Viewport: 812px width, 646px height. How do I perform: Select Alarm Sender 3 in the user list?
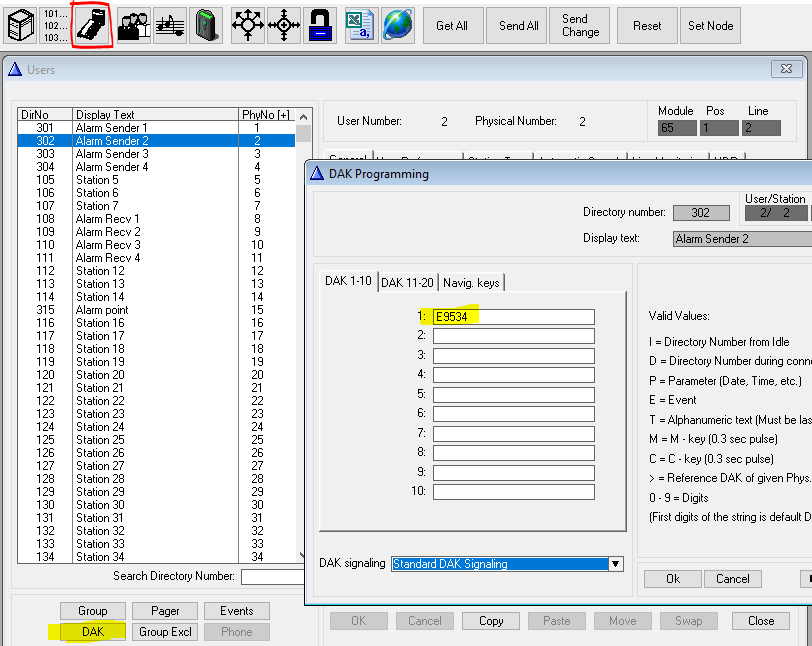[x=112, y=154]
